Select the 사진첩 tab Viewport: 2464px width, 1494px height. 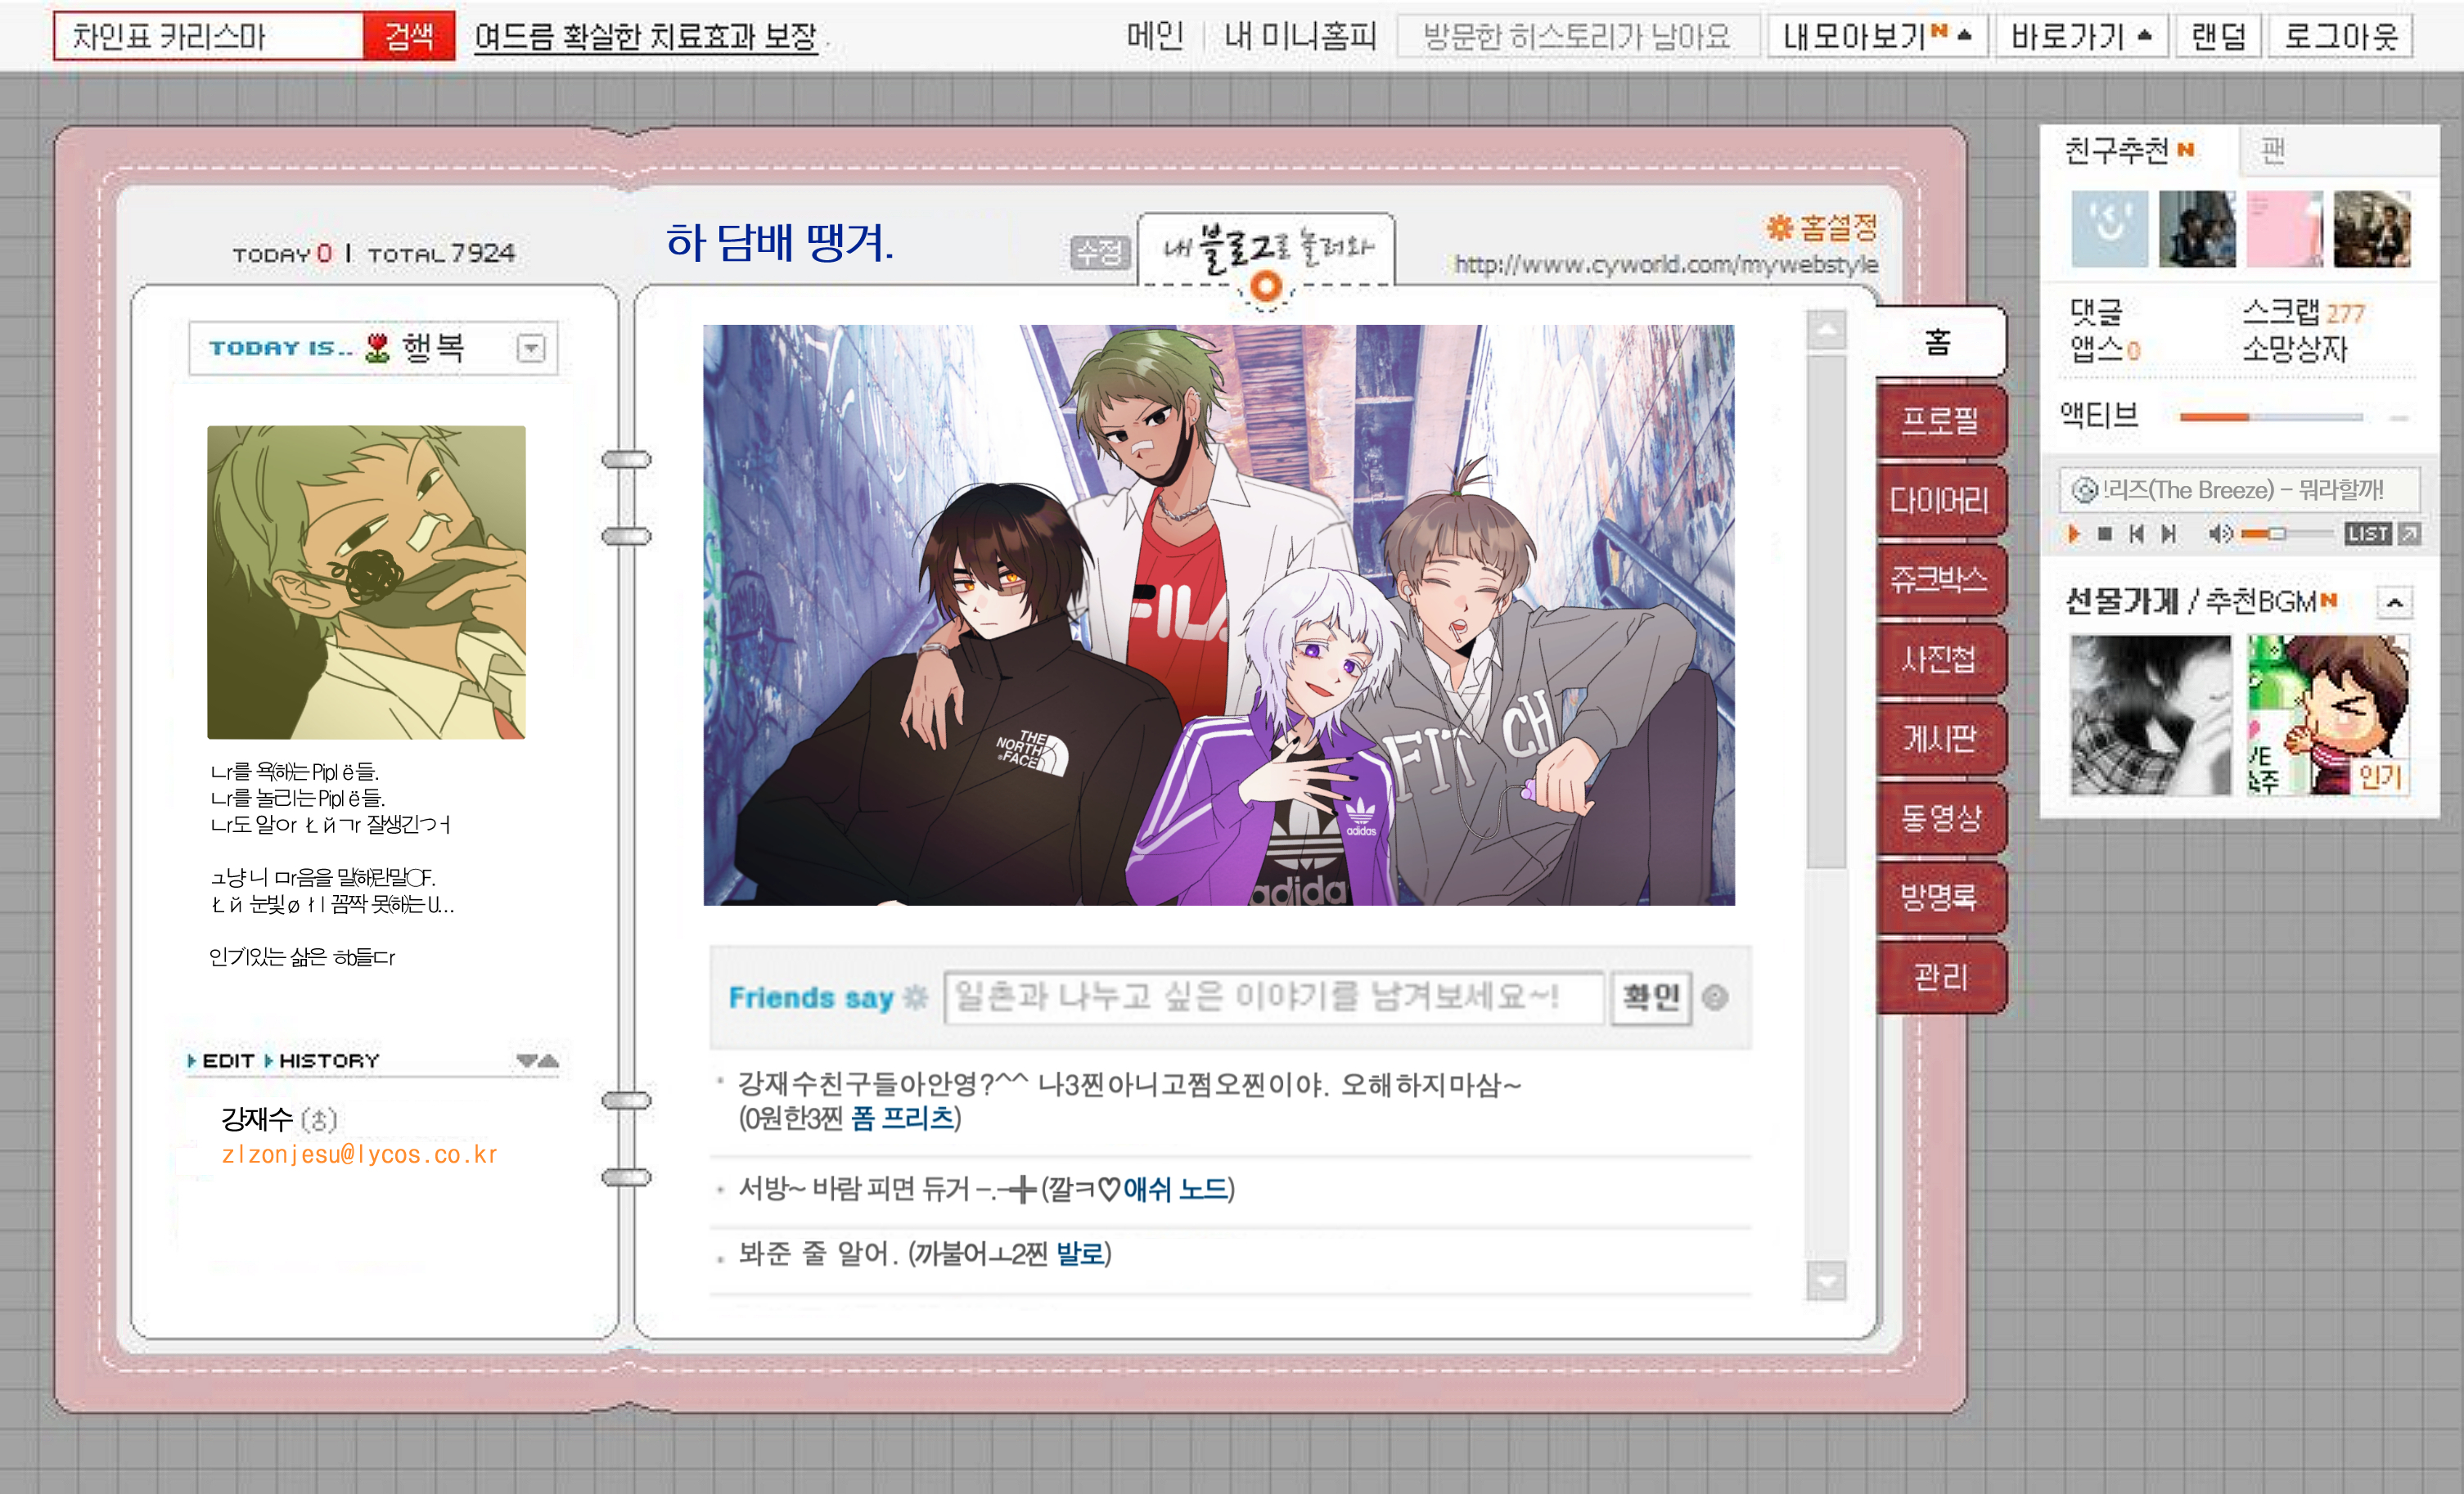point(1941,657)
